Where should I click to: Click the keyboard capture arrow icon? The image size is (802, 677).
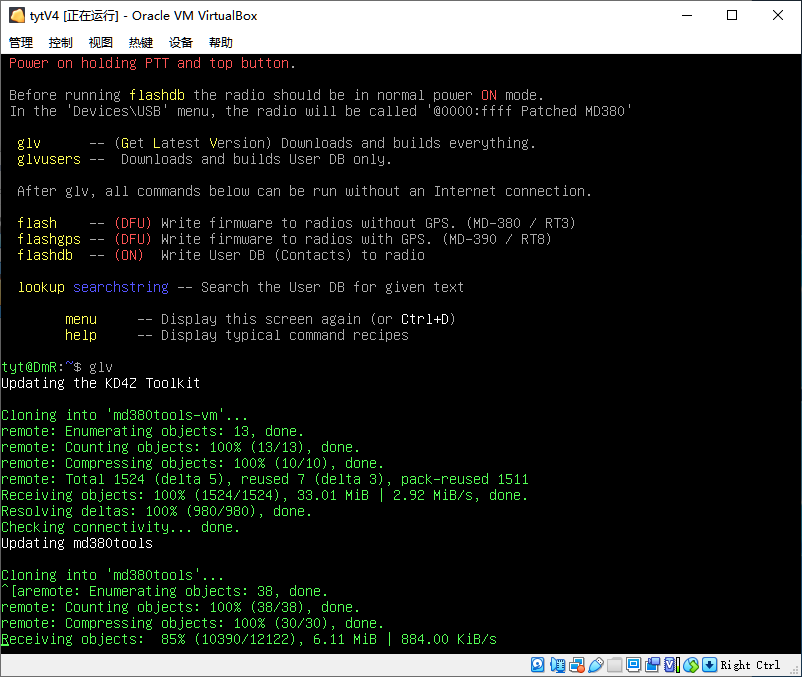pos(710,665)
